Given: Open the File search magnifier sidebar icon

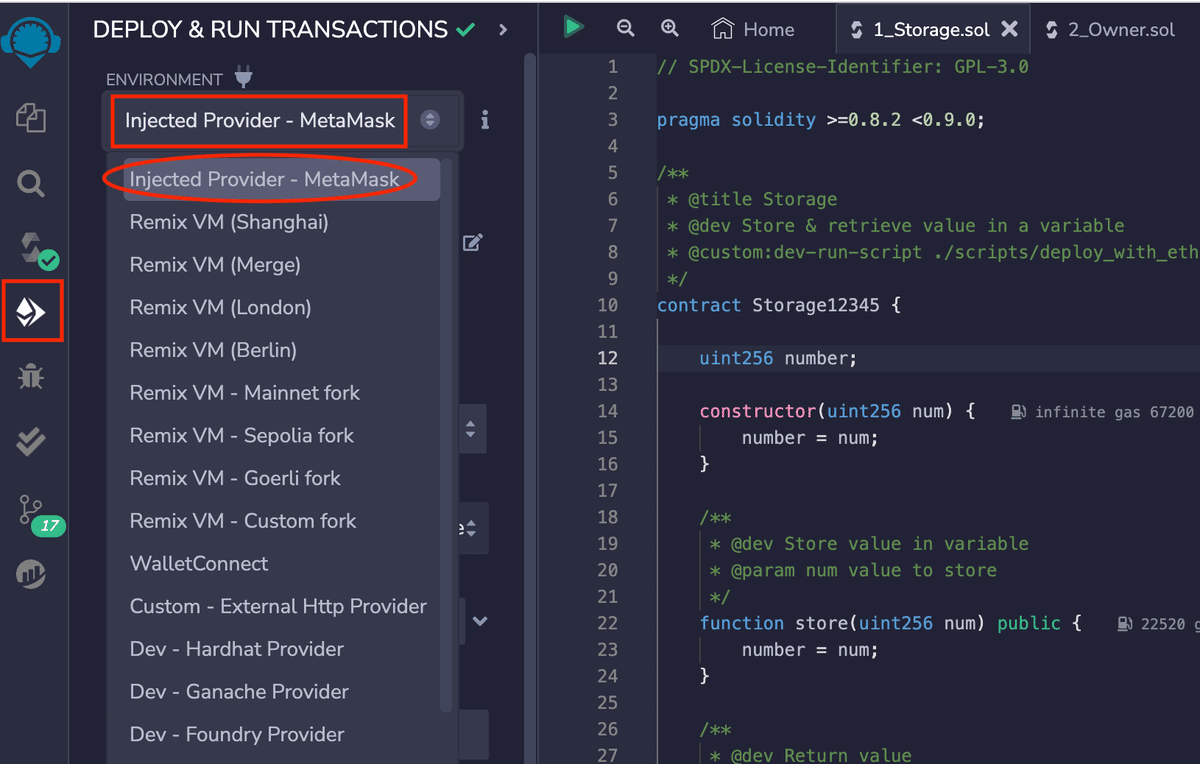Looking at the screenshot, I should coord(31,184).
